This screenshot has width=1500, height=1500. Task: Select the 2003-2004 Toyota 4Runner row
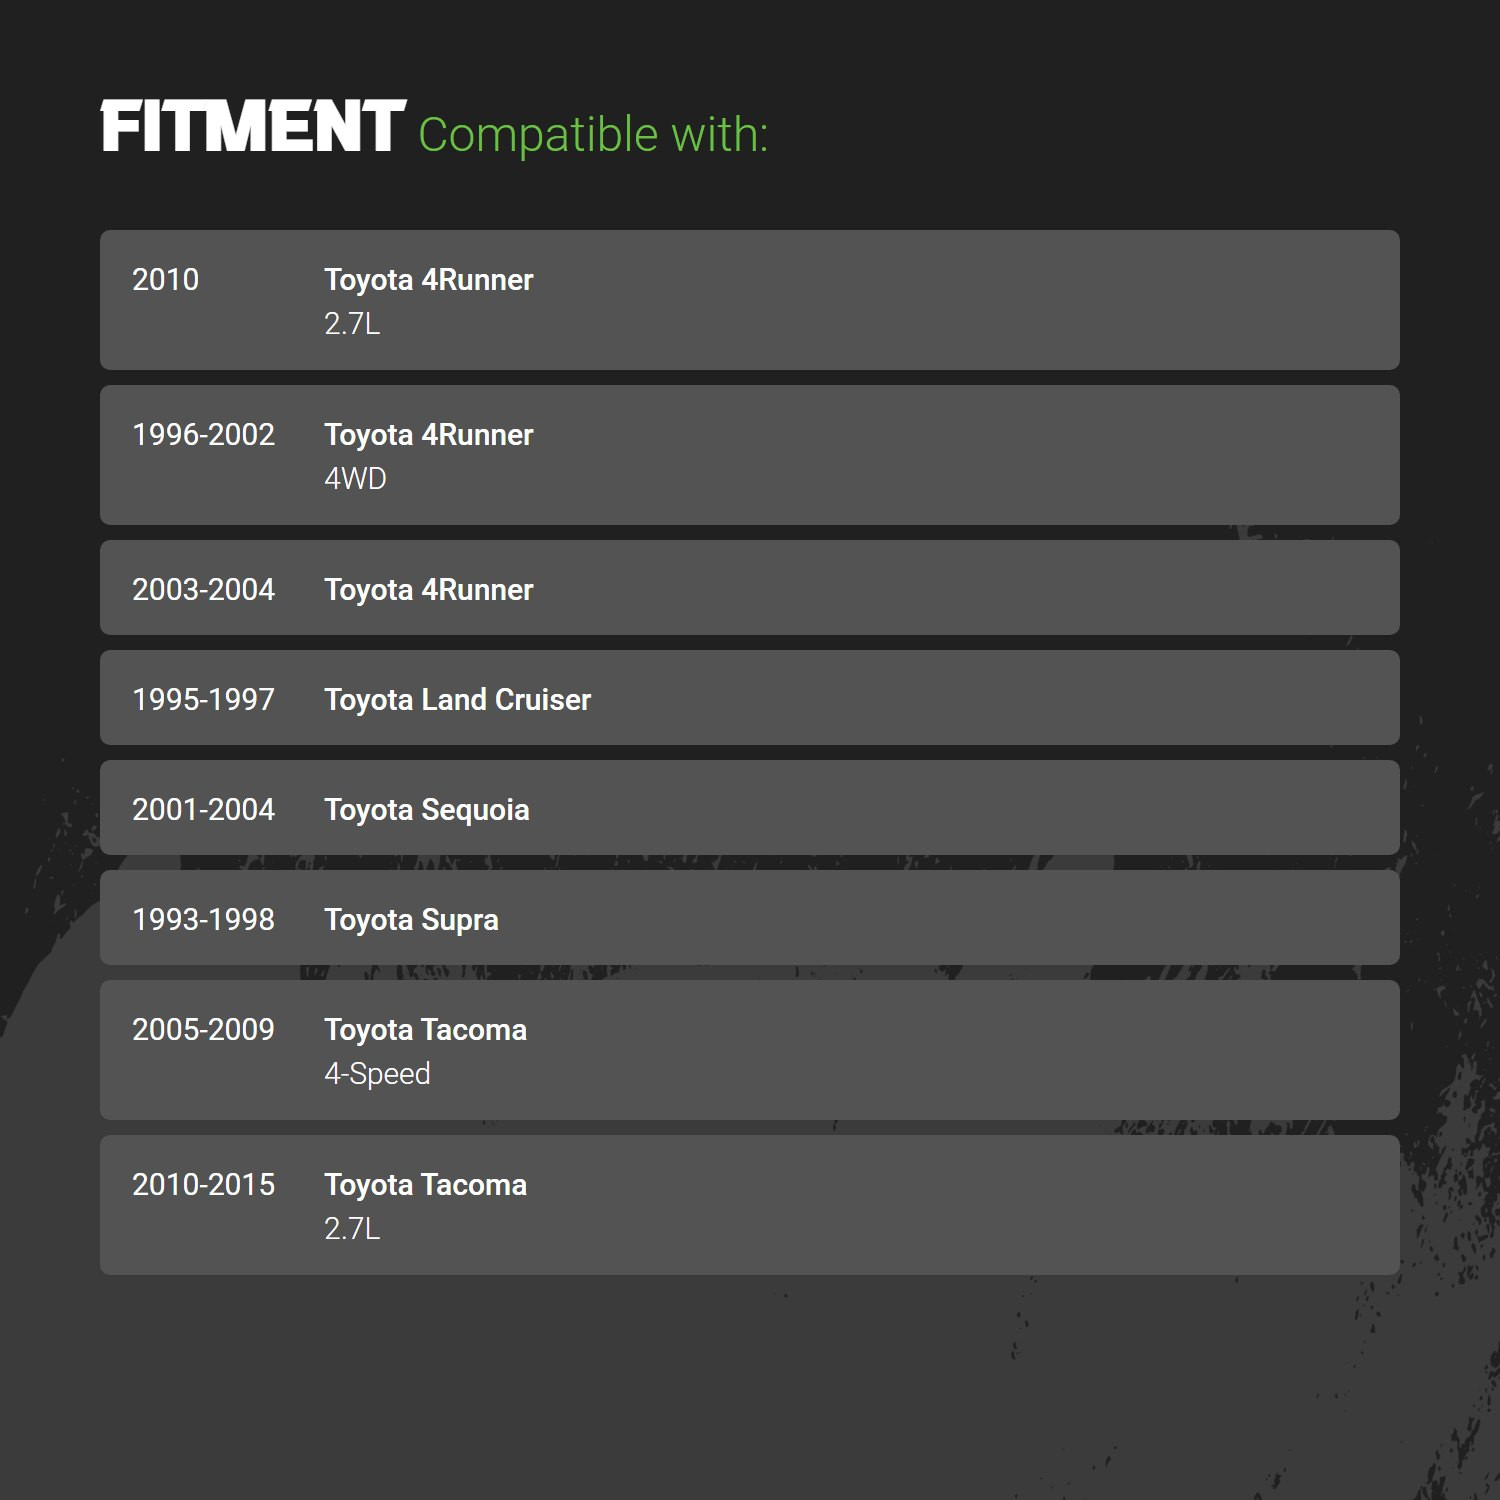pyautogui.click(x=750, y=588)
